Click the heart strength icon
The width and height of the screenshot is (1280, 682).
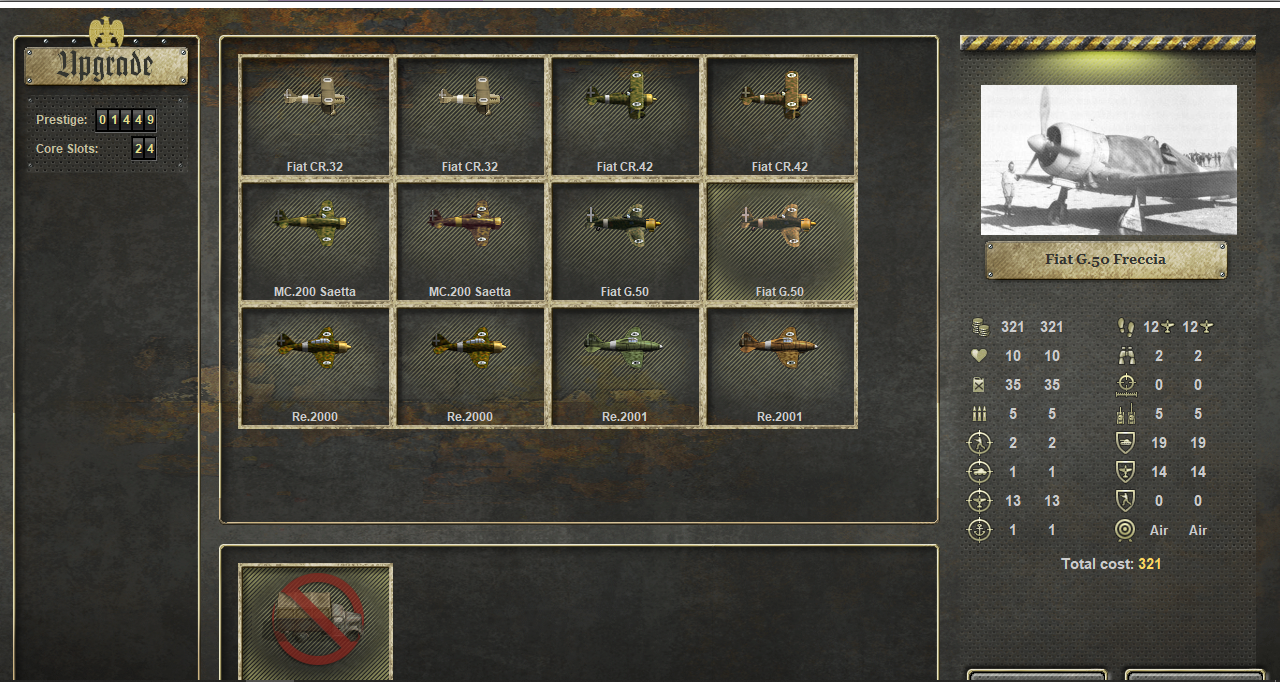tap(980, 356)
